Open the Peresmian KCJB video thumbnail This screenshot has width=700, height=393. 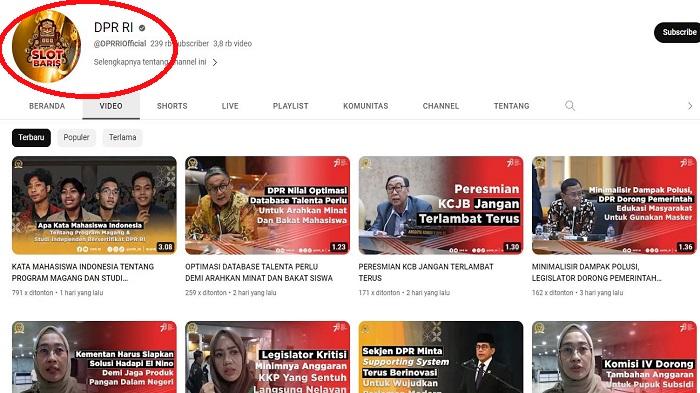coord(441,205)
